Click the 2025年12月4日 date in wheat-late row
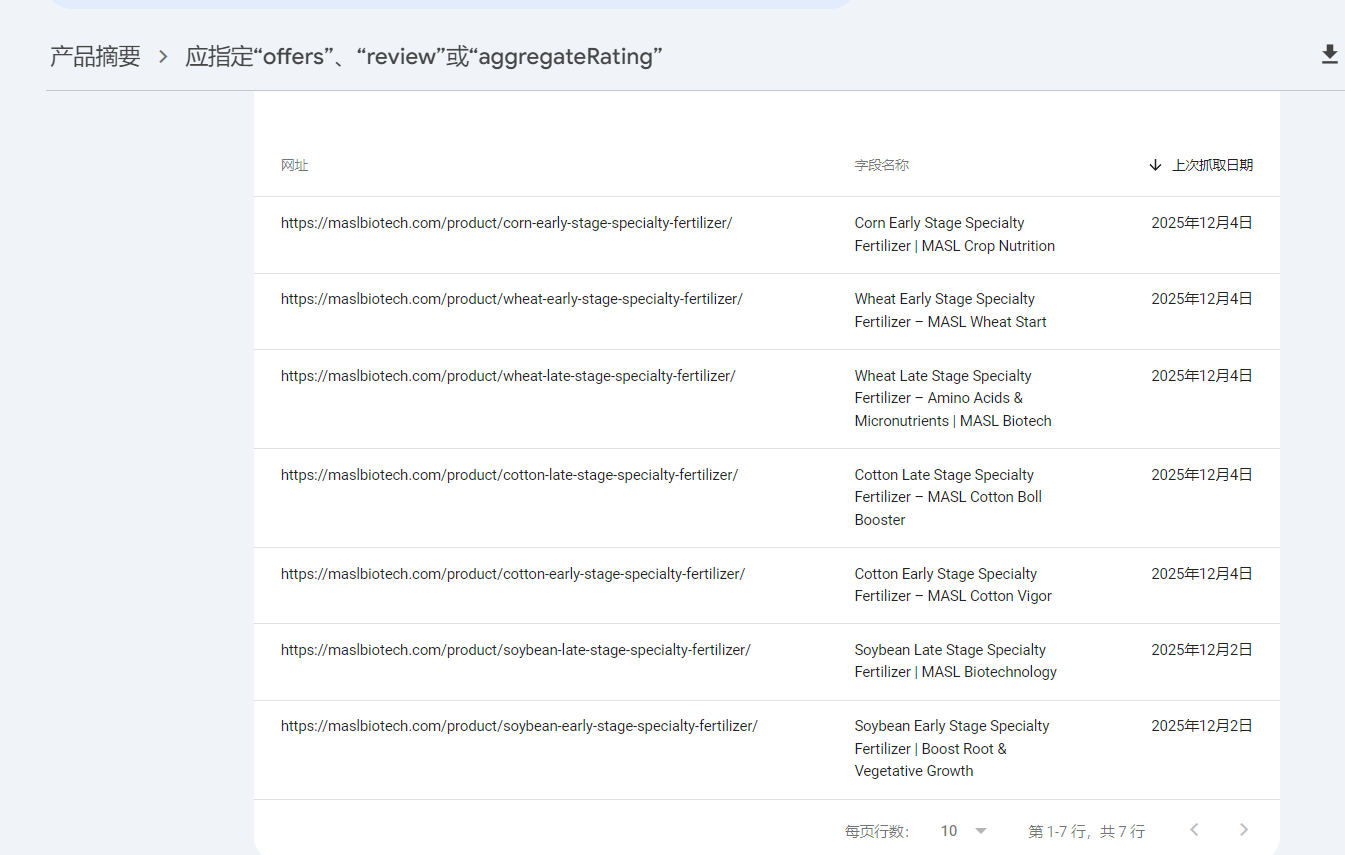 1201,376
